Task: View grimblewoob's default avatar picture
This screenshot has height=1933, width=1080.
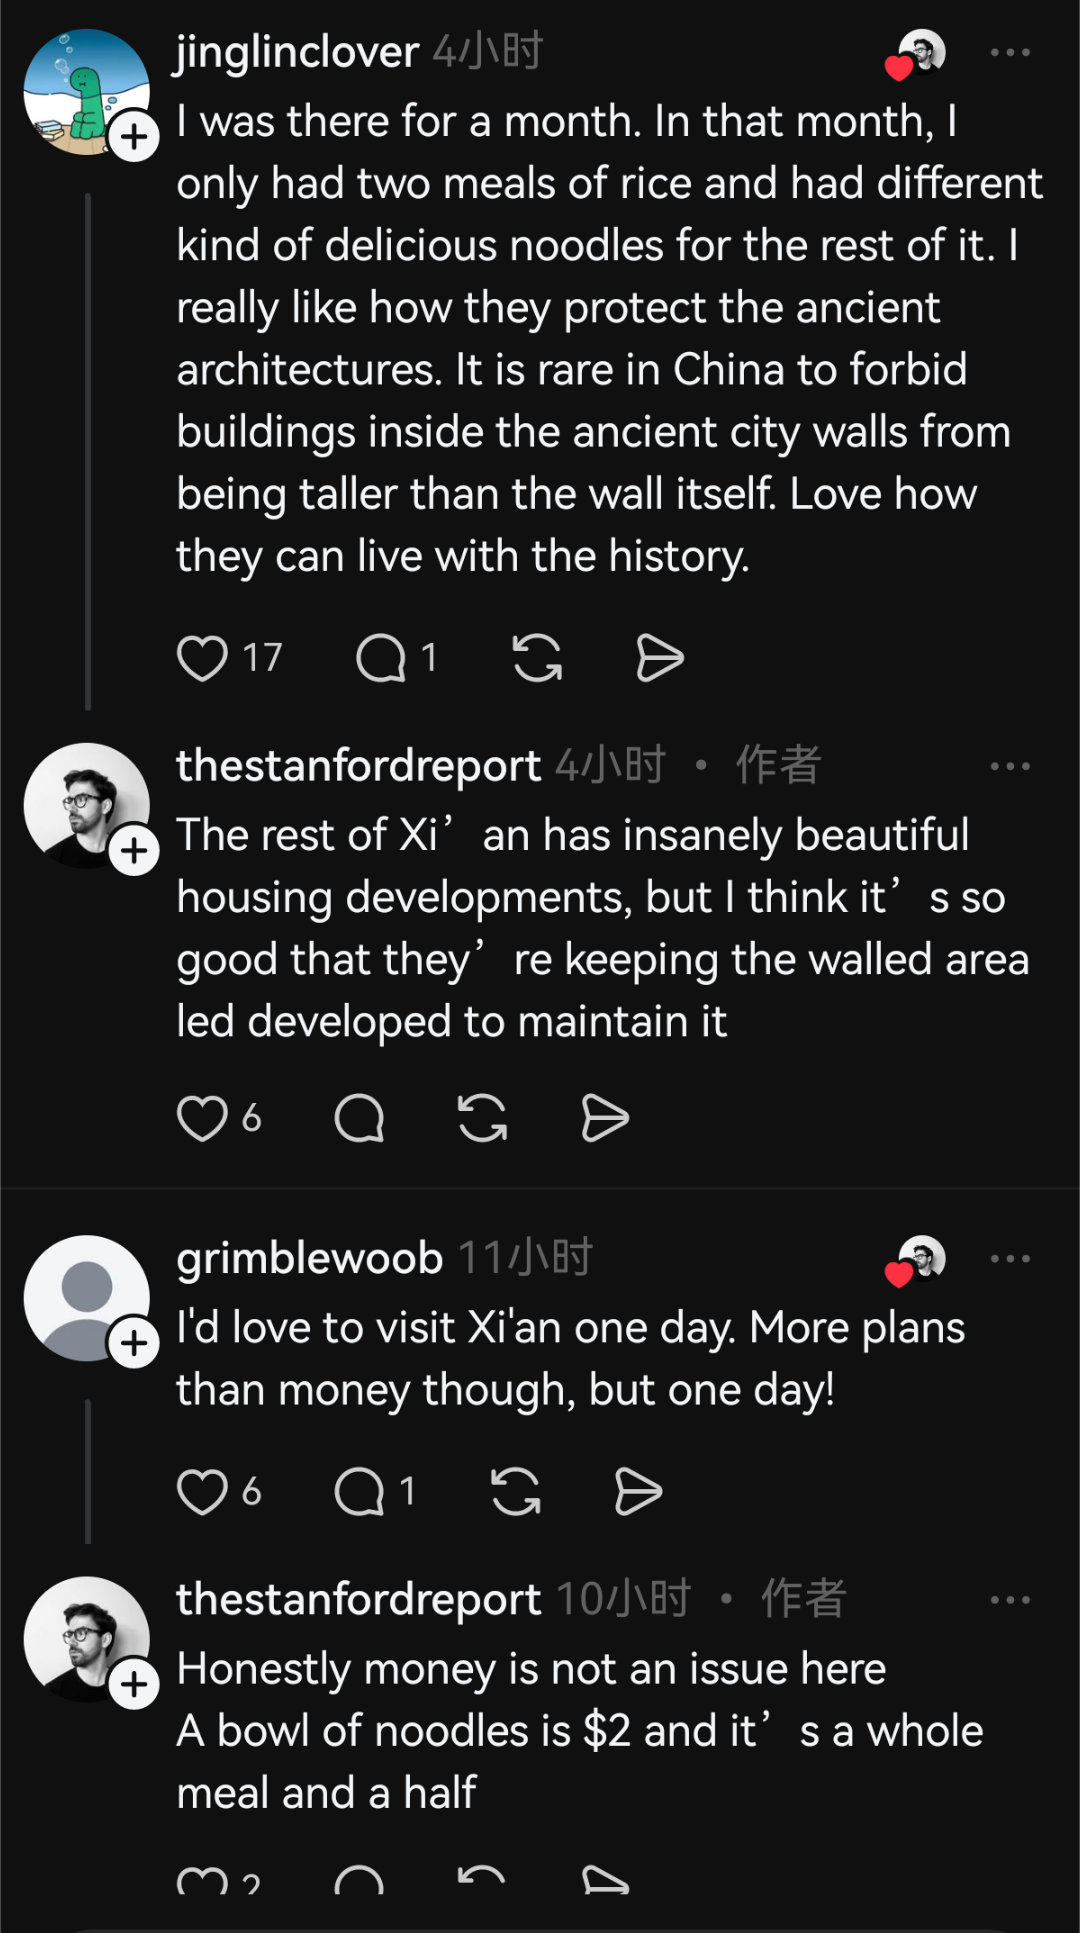Action: pyautogui.click(x=87, y=1298)
